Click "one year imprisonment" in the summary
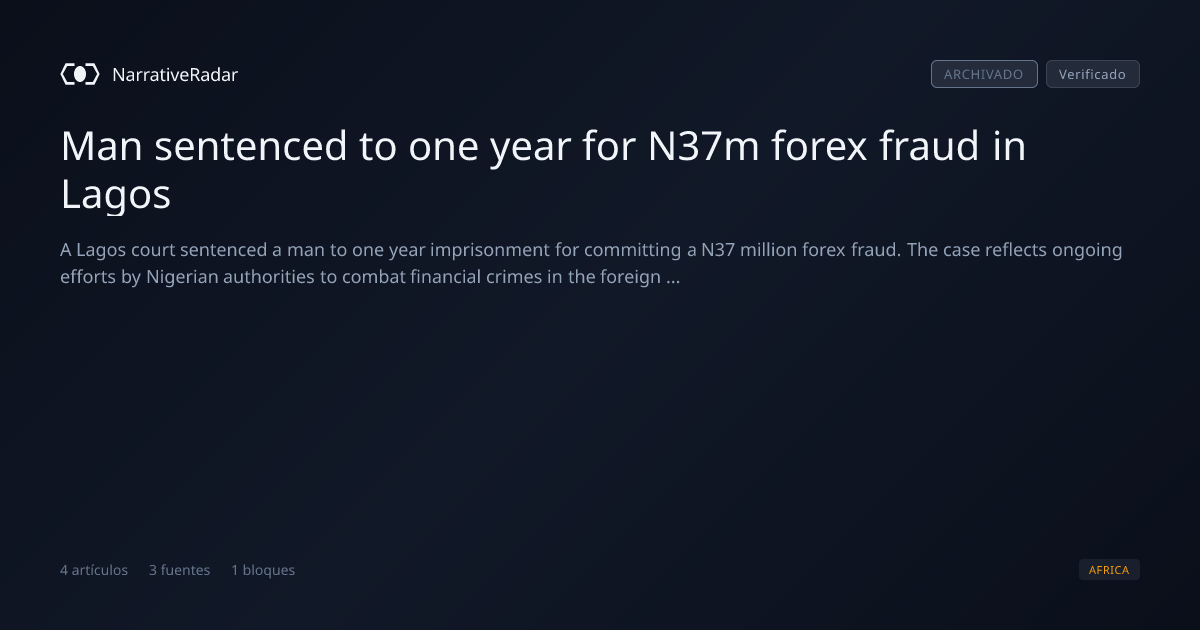Image resolution: width=1200 pixels, height=630 pixels. pos(457,250)
